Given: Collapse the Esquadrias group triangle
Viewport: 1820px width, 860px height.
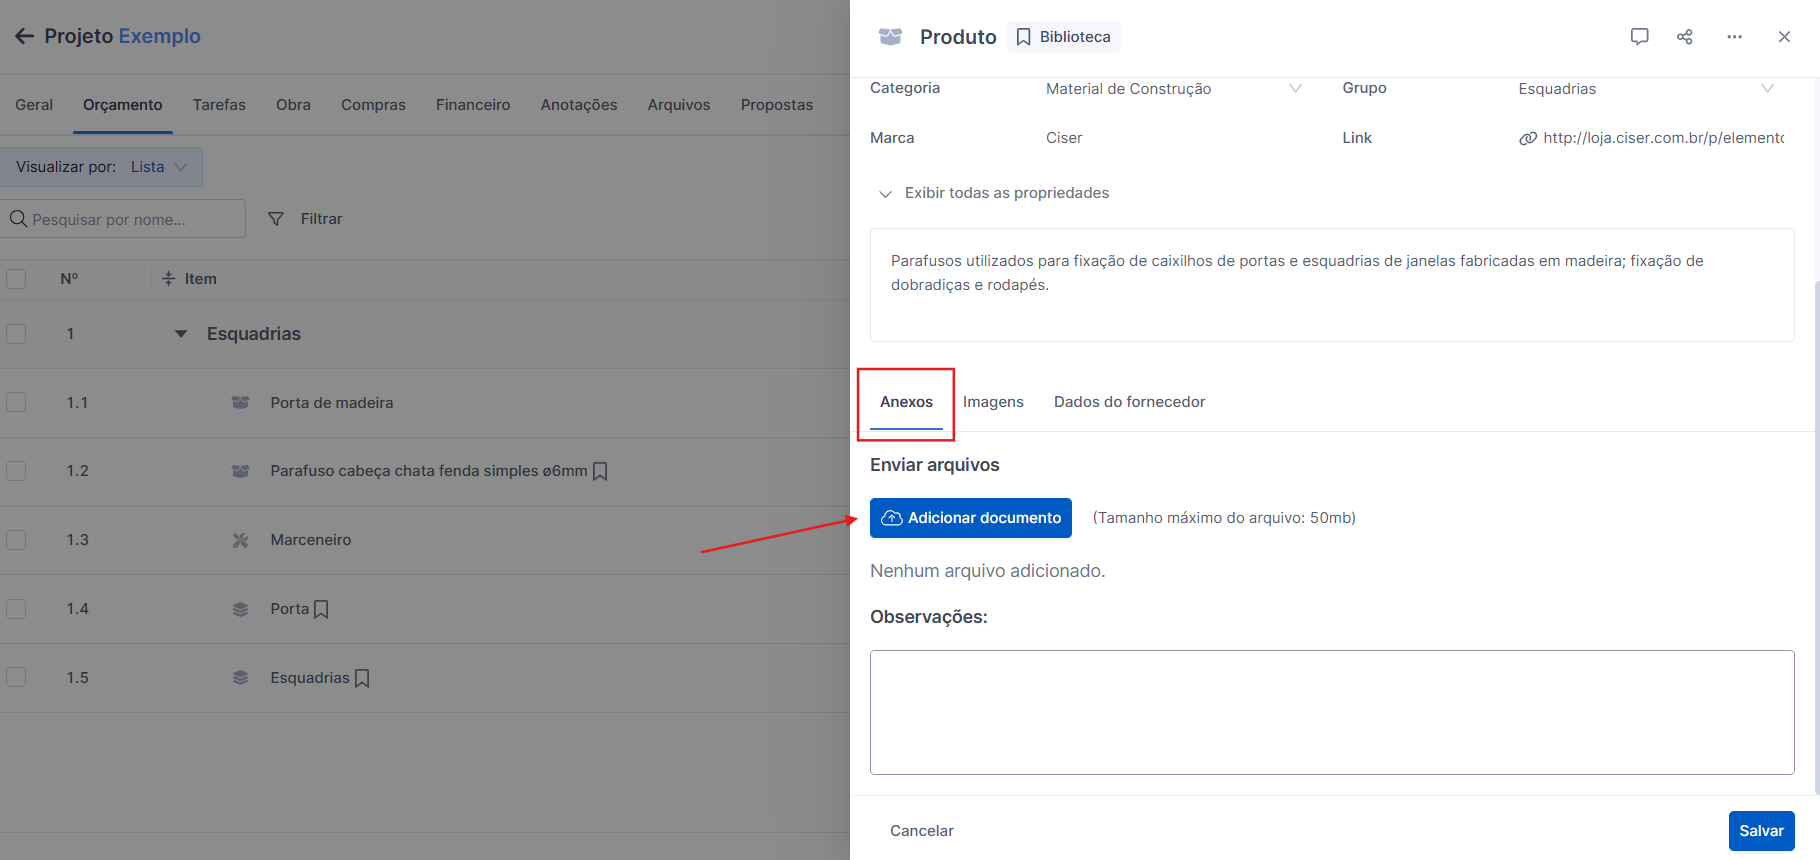Looking at the screenshot, I should click(181, 334).
